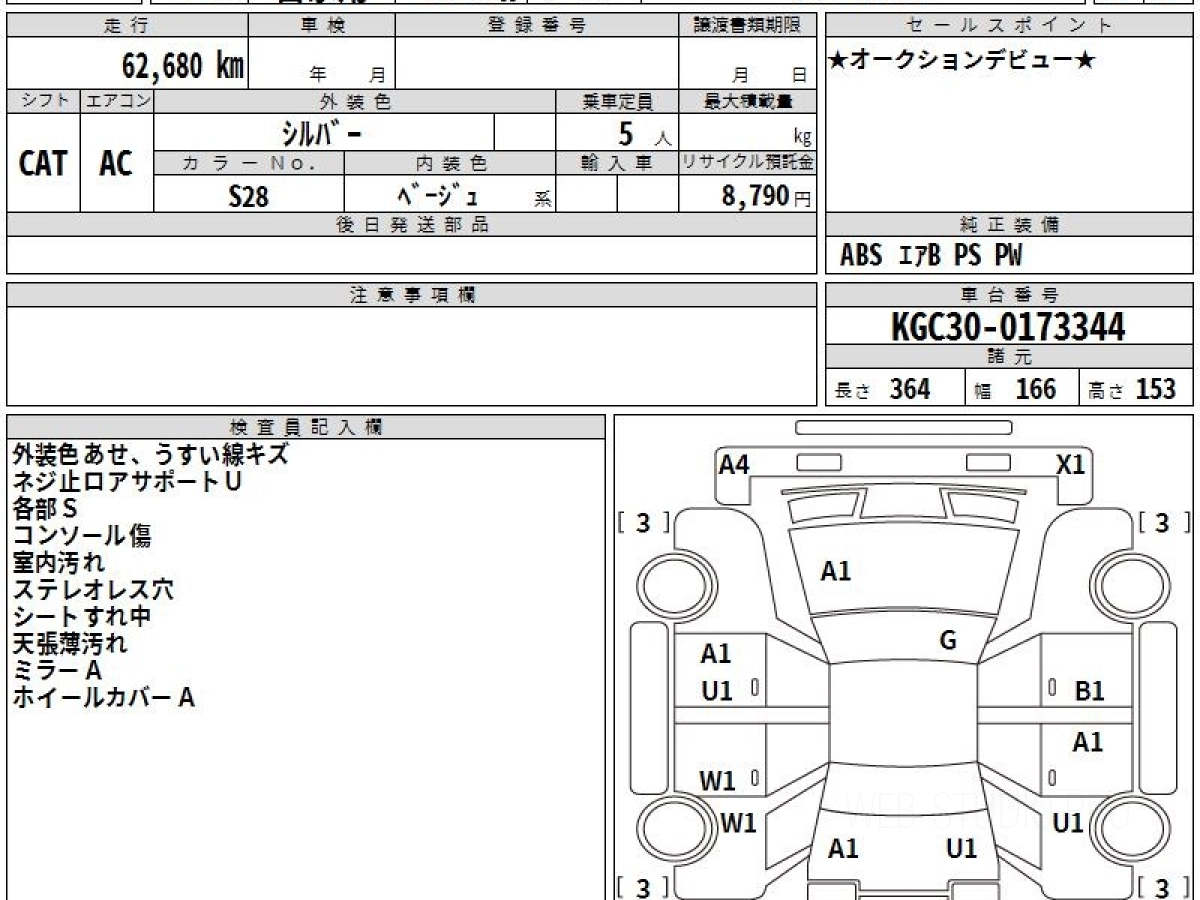Click the 内装色 header cell
The width and height of the screenshot is (1200, 900).
[x=450, y=163]
